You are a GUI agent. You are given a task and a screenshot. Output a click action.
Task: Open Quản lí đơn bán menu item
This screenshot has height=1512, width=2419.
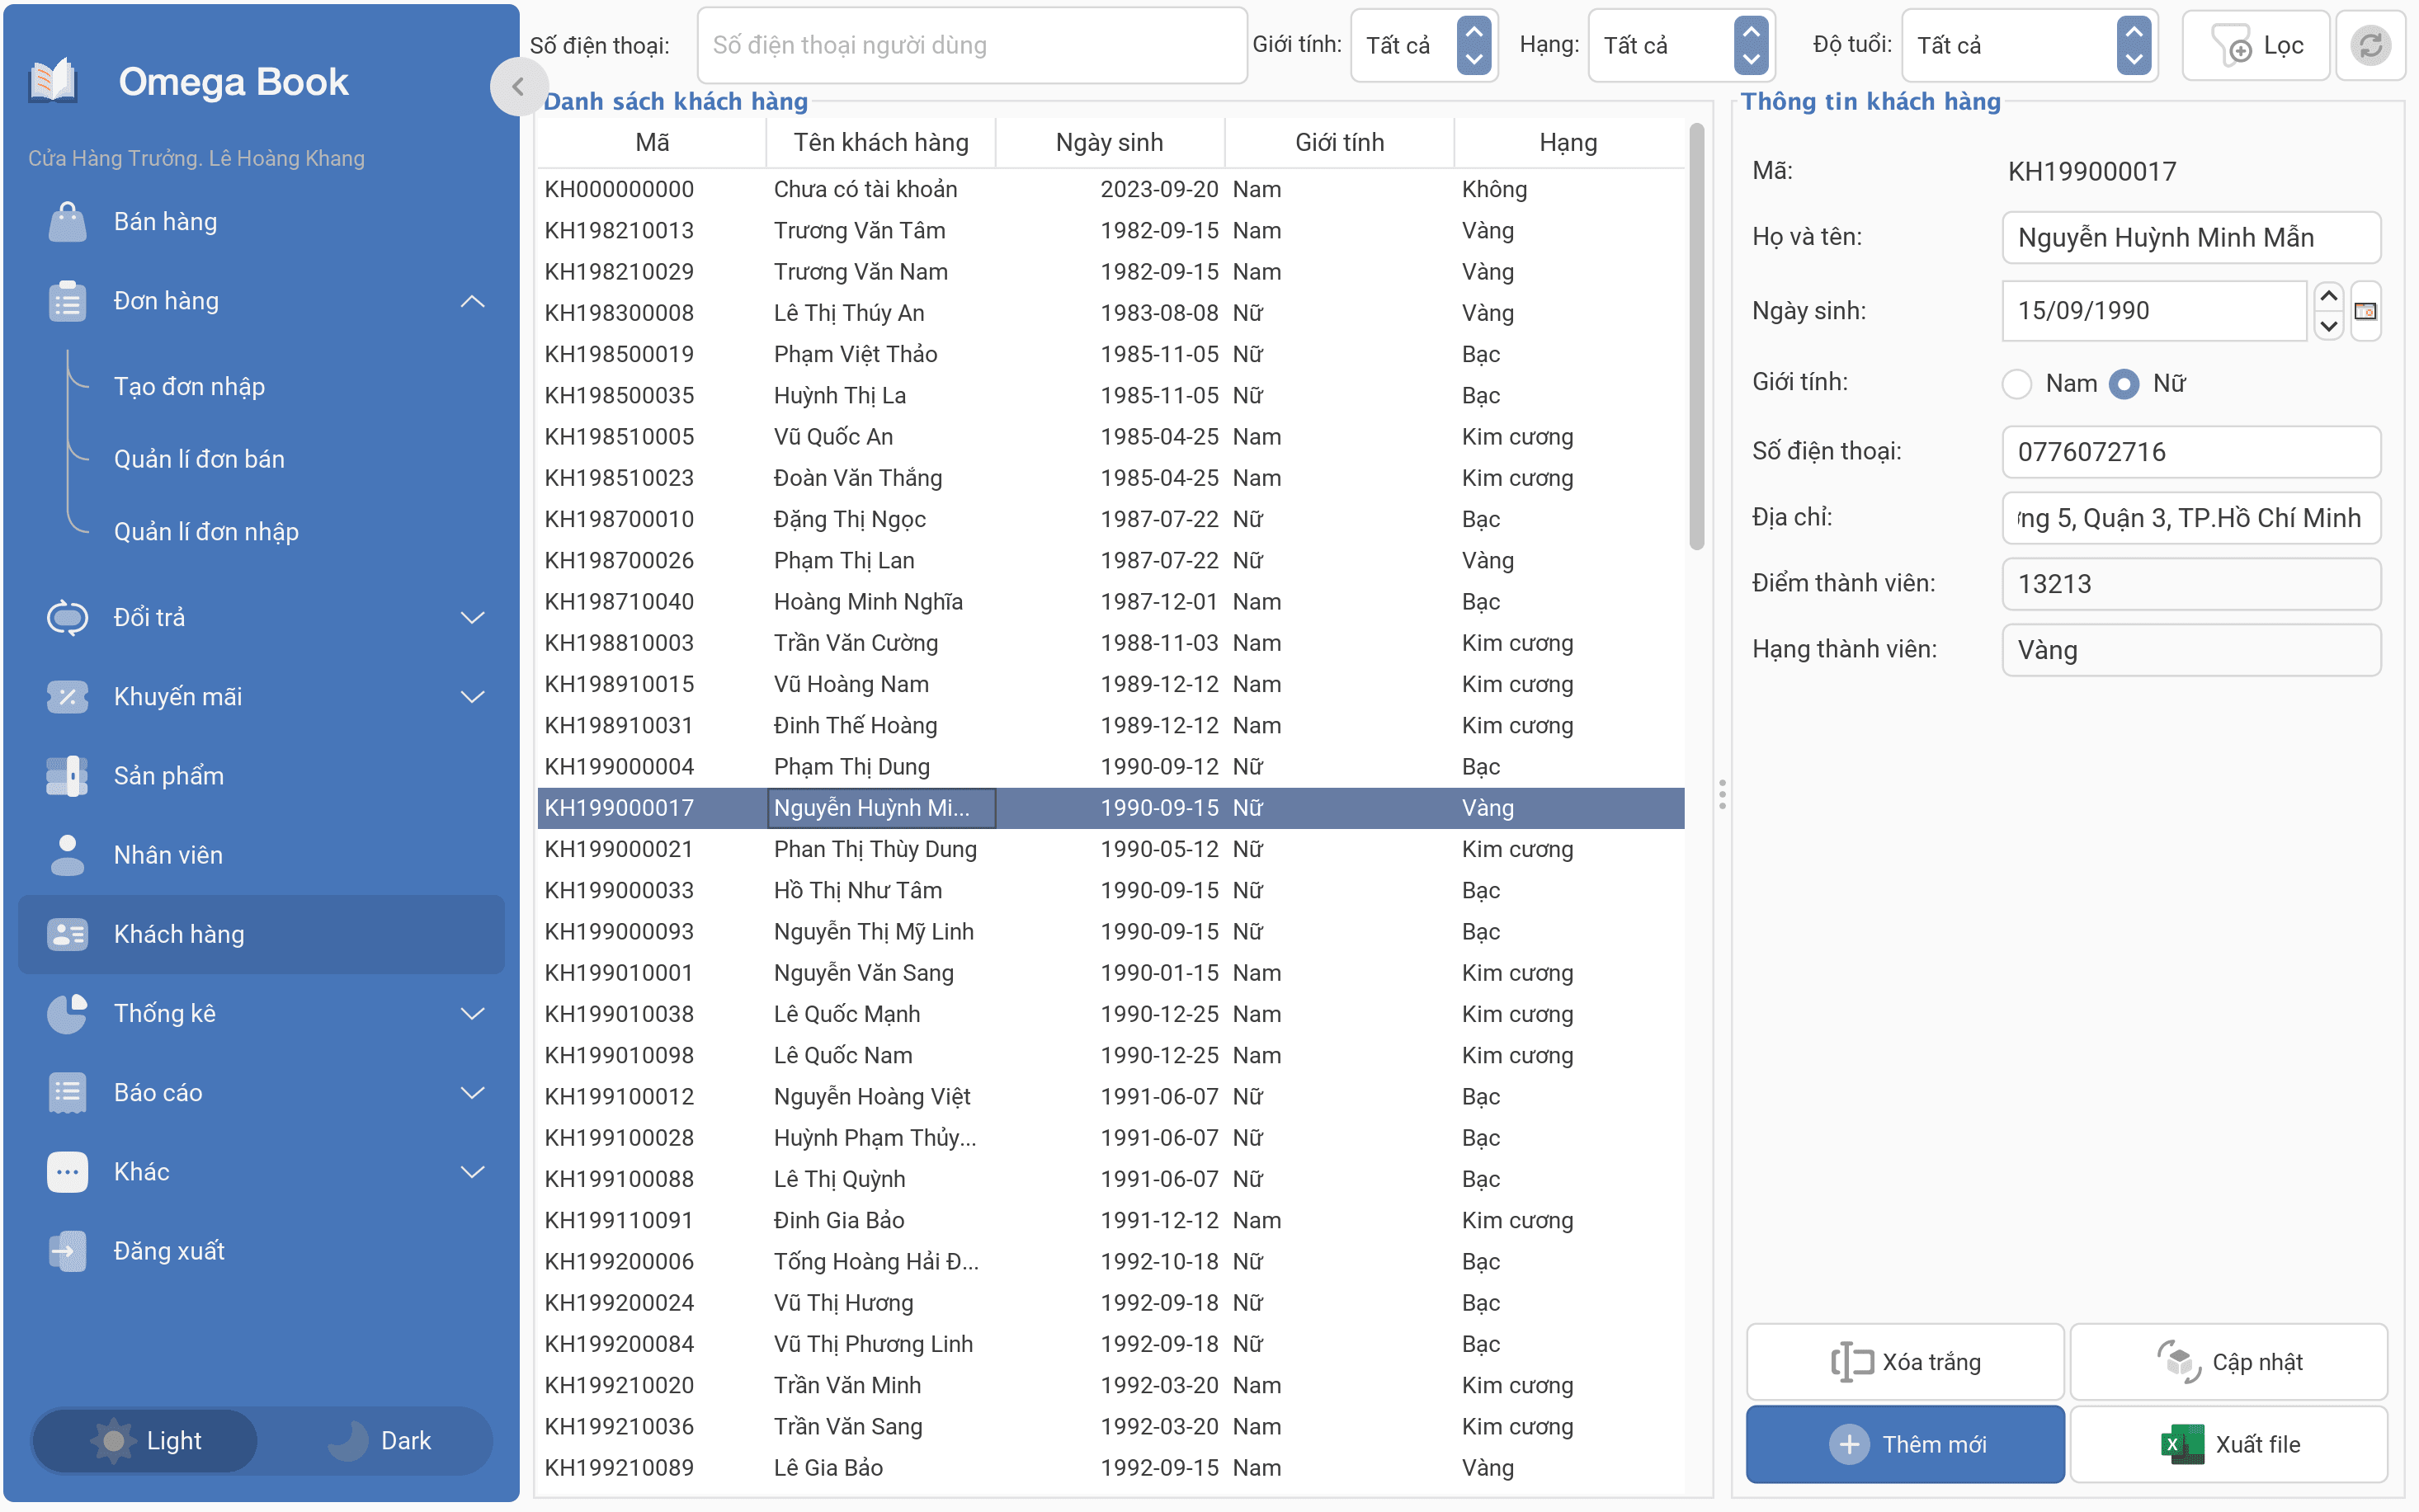[x=199, y=459]
